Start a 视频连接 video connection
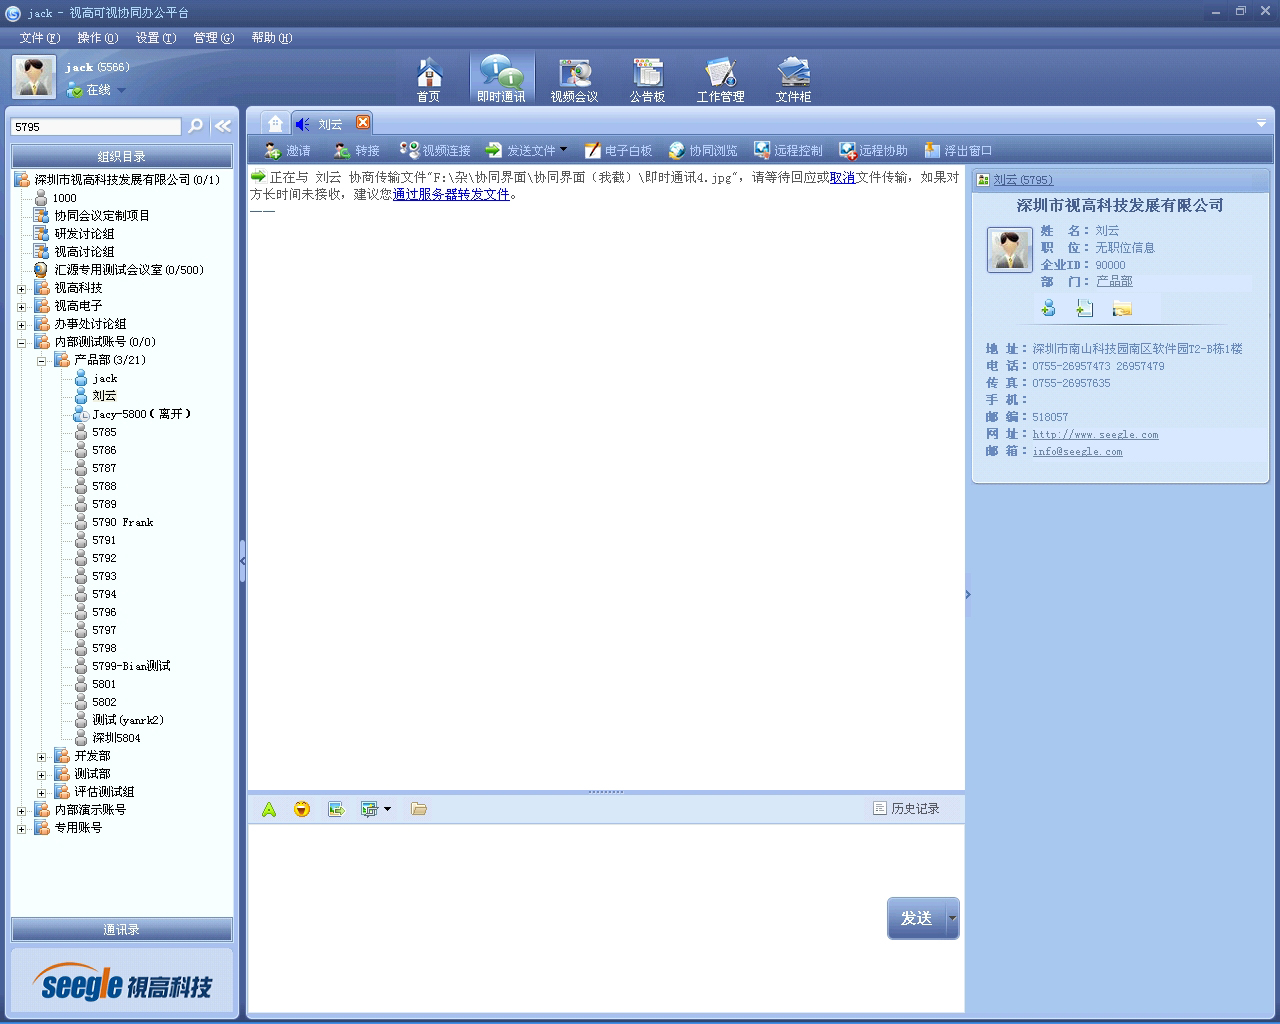 coord(434,150)
